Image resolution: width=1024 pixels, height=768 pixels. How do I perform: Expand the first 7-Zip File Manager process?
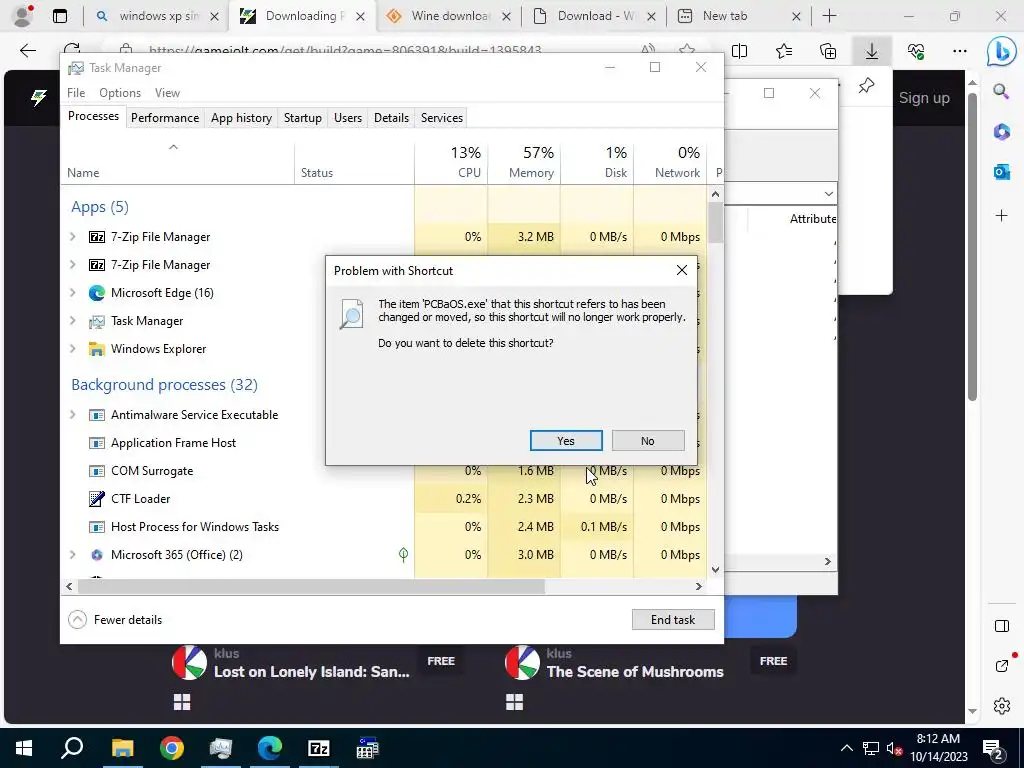click(x=72, y=236)
